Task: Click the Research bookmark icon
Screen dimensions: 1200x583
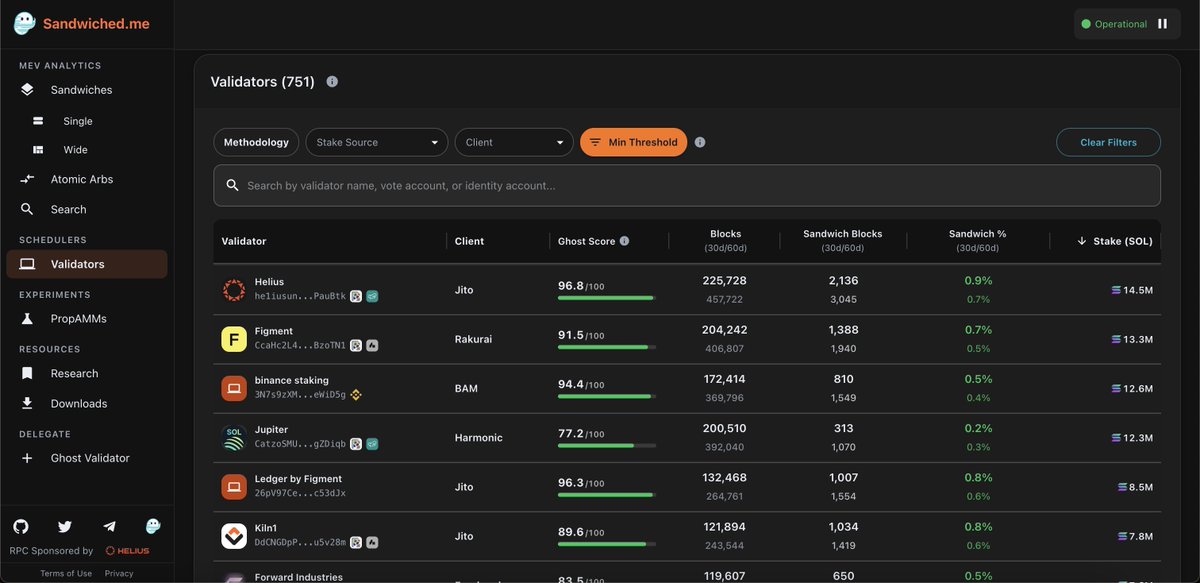Action: pyautogui.click(x=28, y=373)
